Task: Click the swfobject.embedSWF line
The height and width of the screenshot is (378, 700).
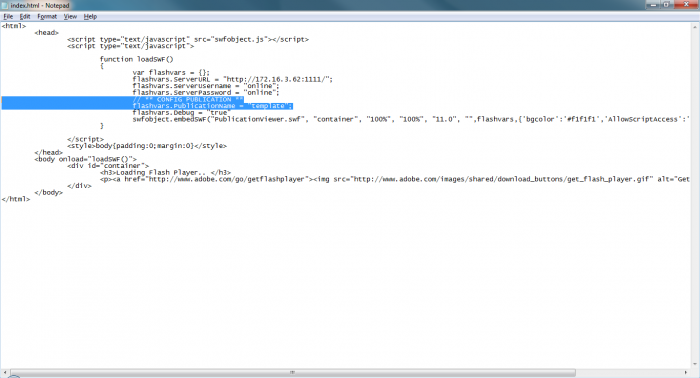Action: click(x=411, y=119)
